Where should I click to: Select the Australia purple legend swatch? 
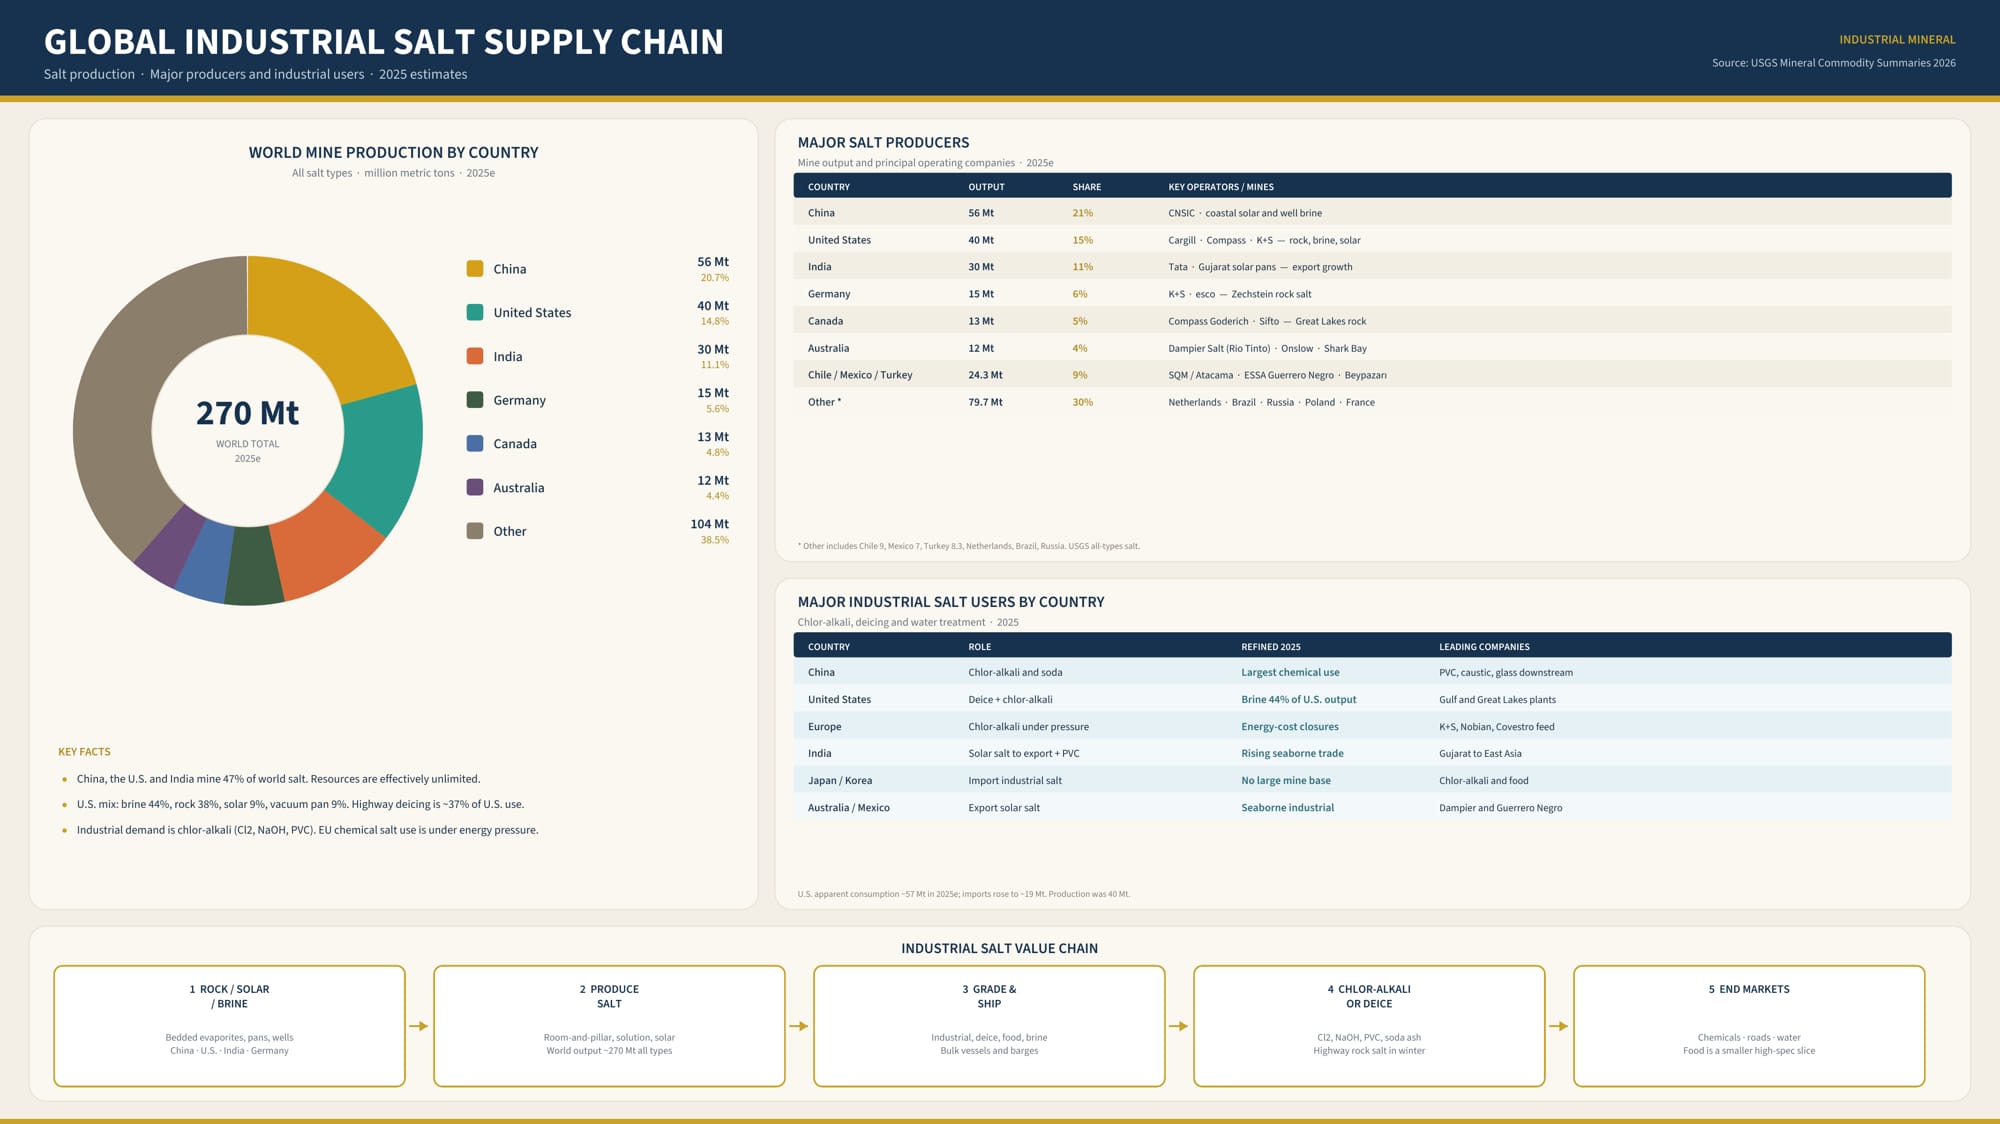tap(475, 487)
